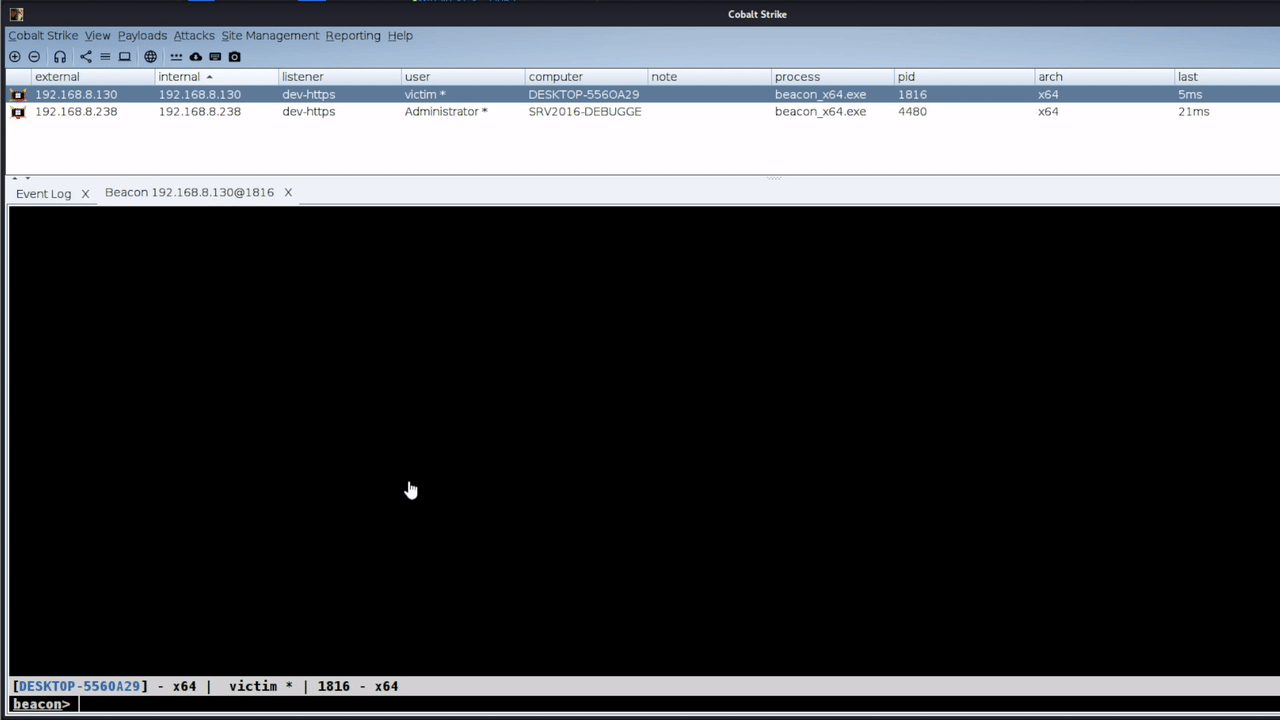Image resolution: width=1280 pixels, height=720 pixels.
Task: Click 'victim *' in the beacon status bar
Action: coord(261,686)
